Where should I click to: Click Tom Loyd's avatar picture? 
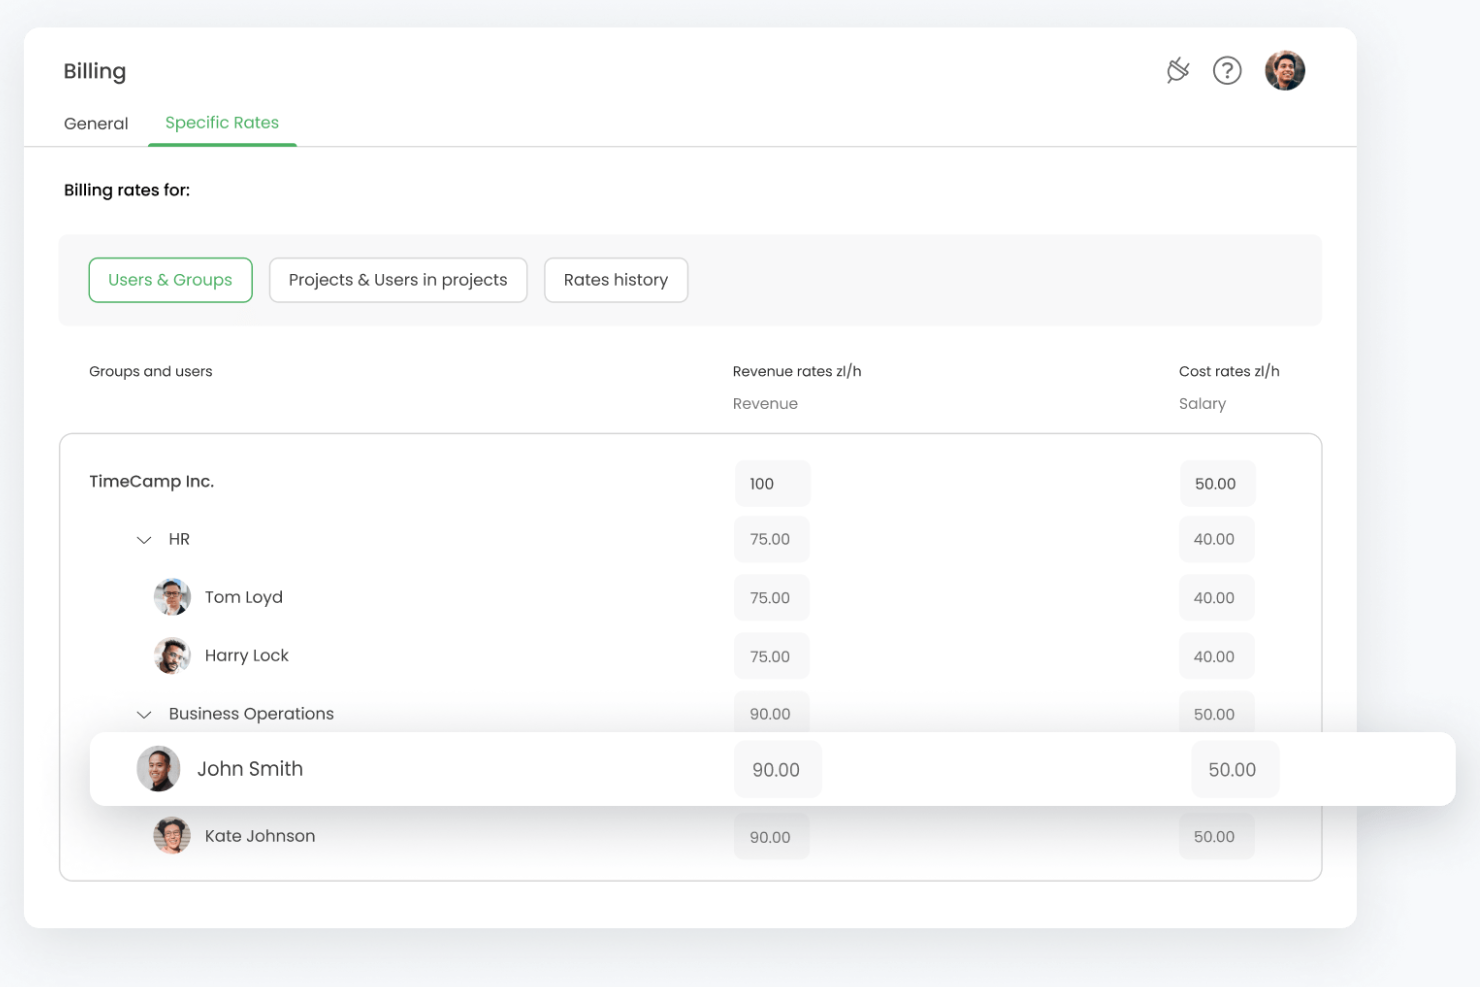tap(172, 597)
